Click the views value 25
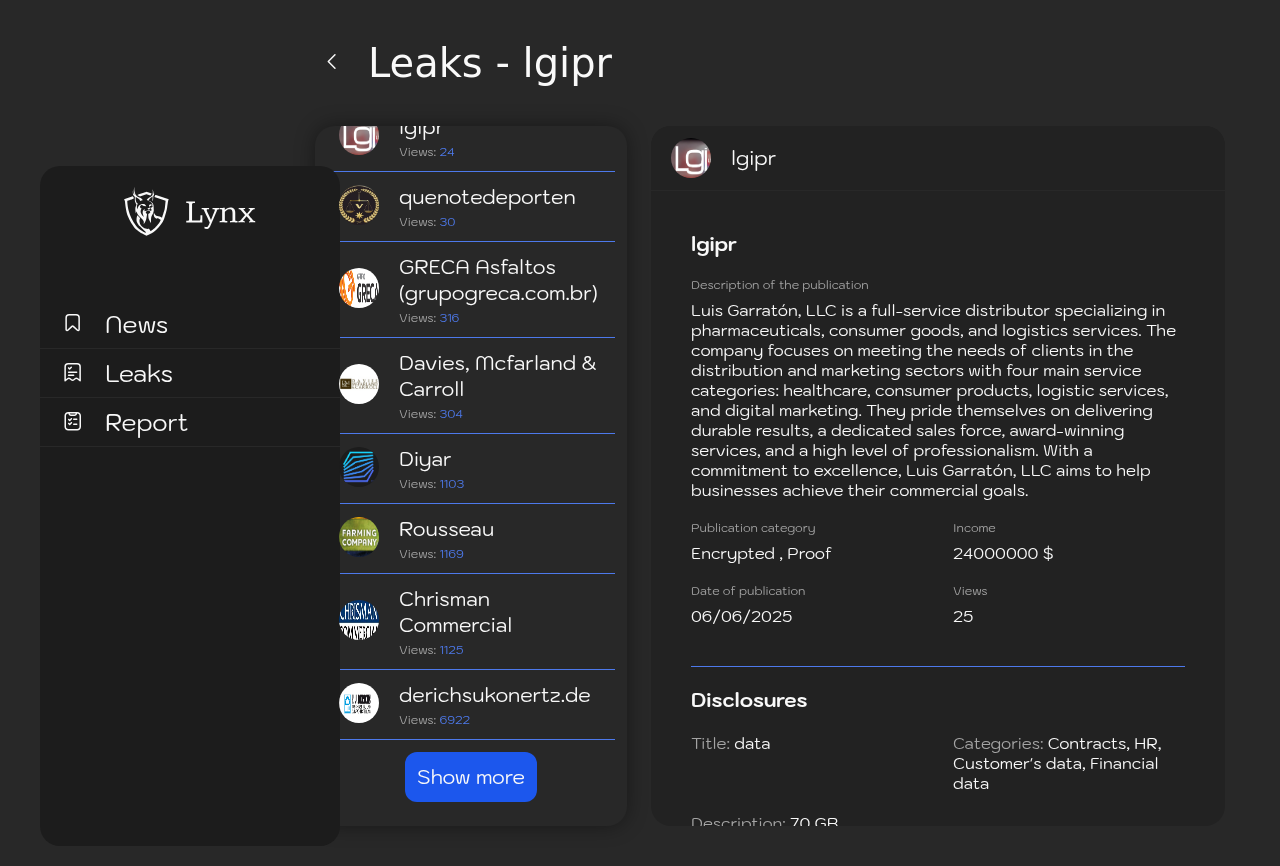1280x866 pixels. [963, 616]
